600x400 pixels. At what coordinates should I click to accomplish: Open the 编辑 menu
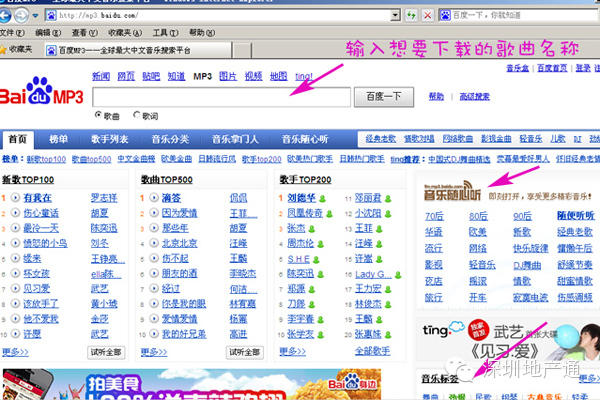[48, 33]
